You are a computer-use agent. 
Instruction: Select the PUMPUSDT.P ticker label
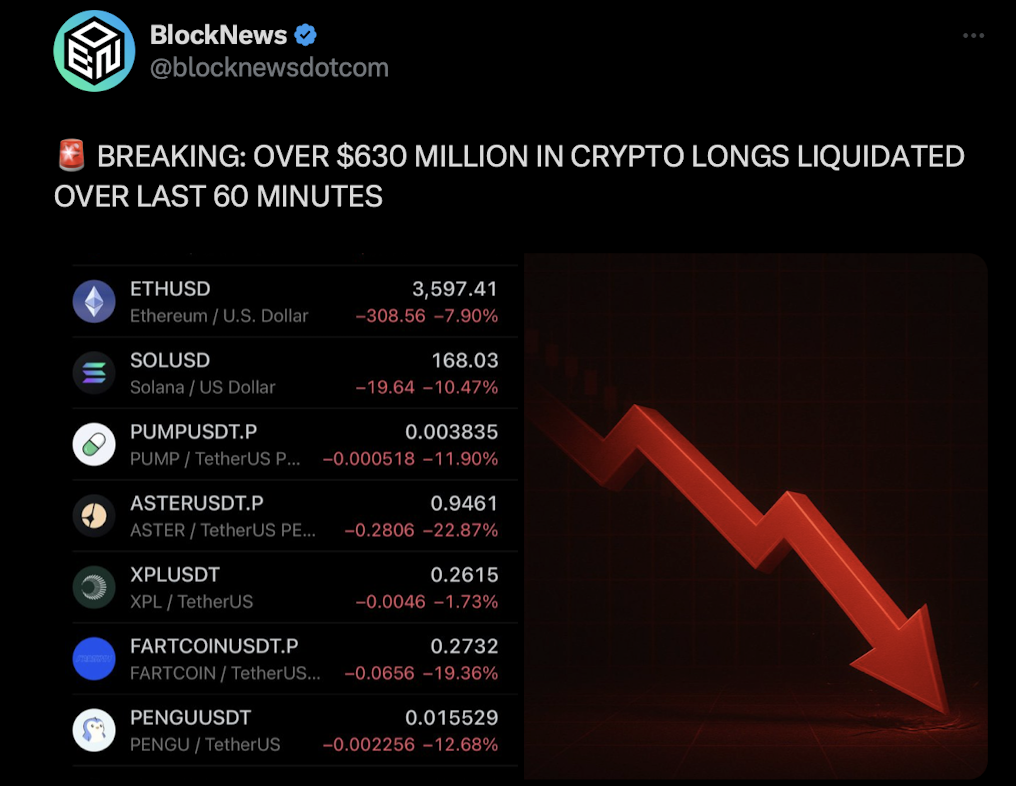pos(193,432)
